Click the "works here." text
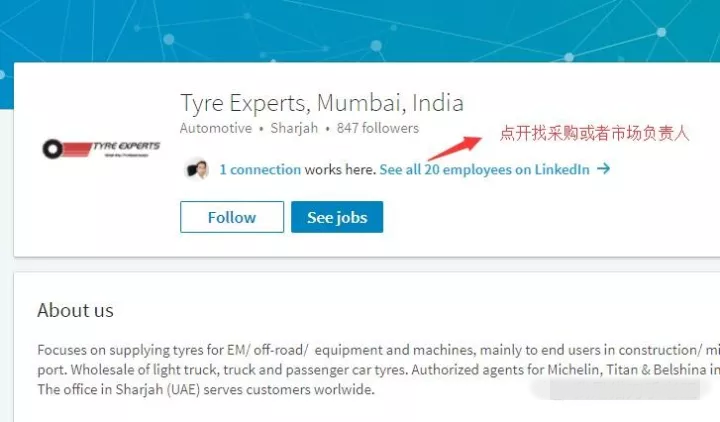 pyautogui.click(x=340, y=169)
